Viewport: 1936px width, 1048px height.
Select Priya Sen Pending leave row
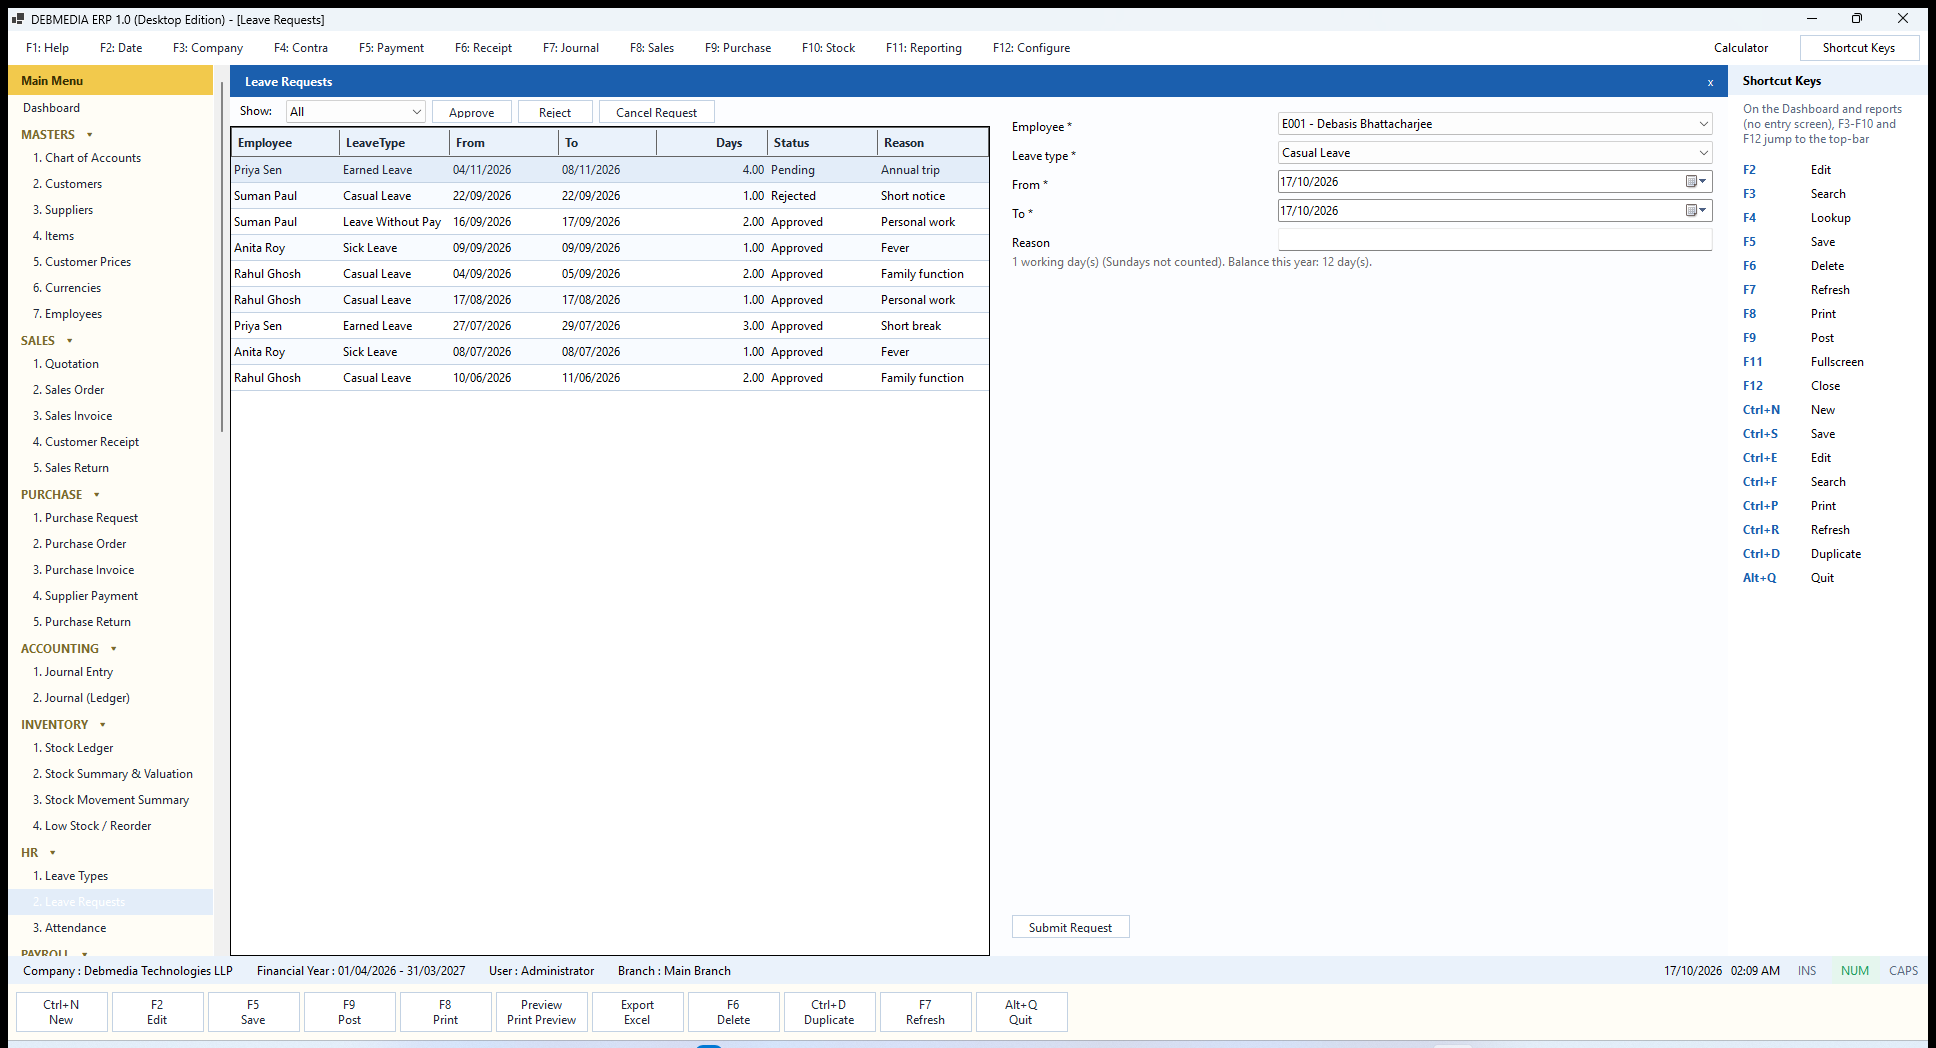click(610, 170)
